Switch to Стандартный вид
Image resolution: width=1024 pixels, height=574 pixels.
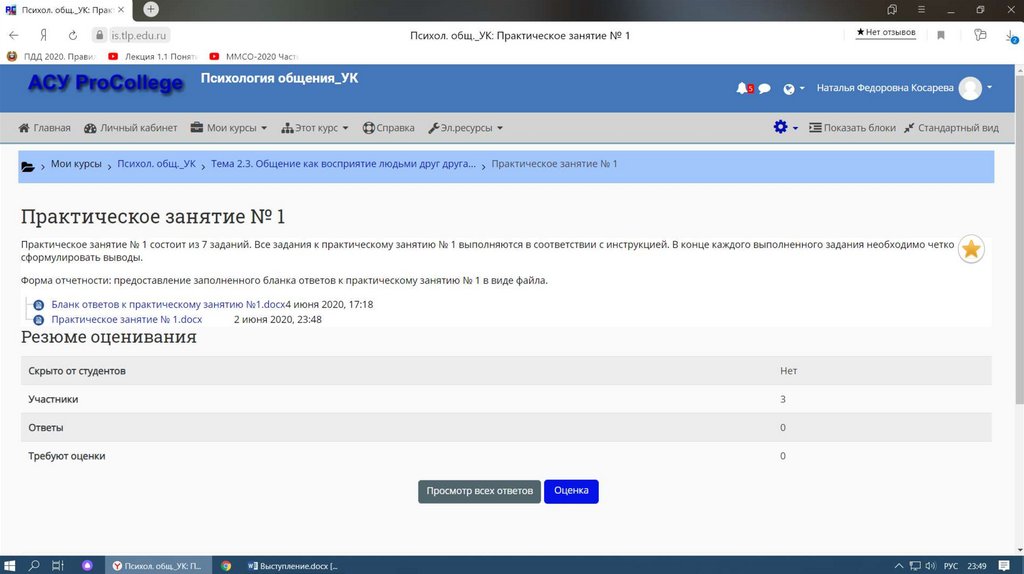952,128
